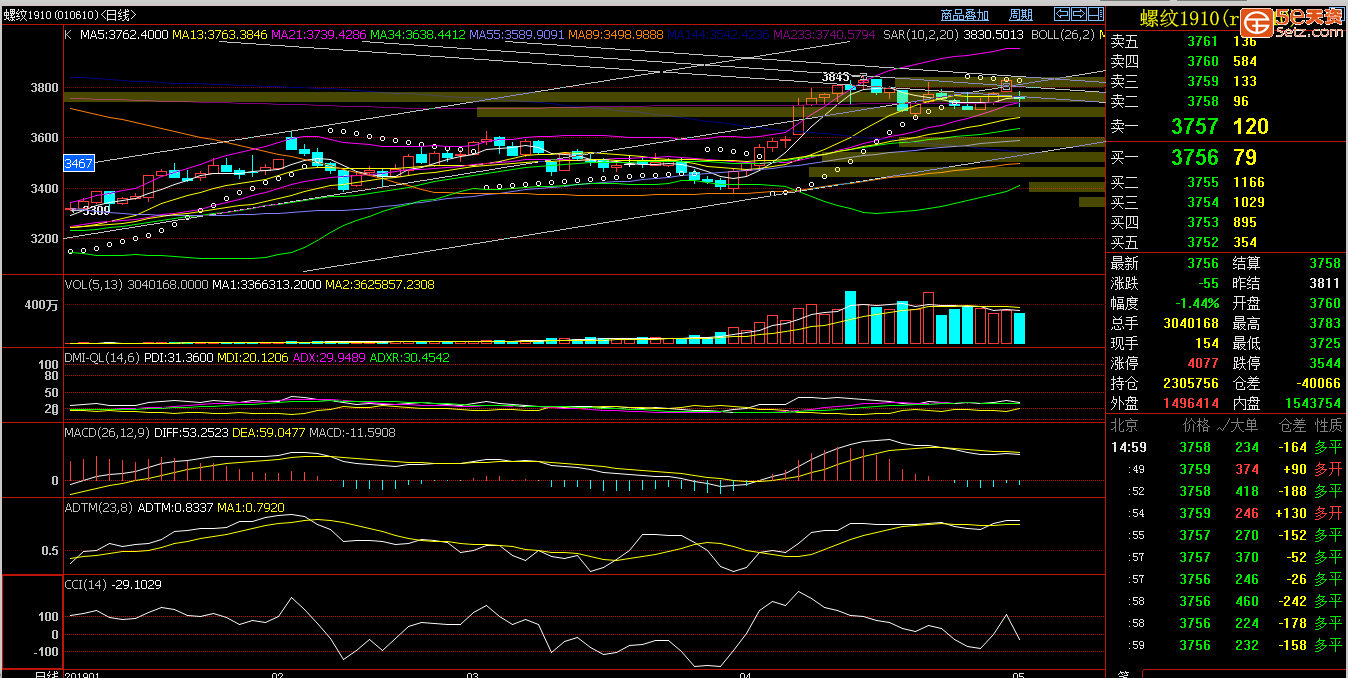Click the MA5:3762.4000 indicator label
Screen dimensions: 1348x678
click(x=124, y=34)
